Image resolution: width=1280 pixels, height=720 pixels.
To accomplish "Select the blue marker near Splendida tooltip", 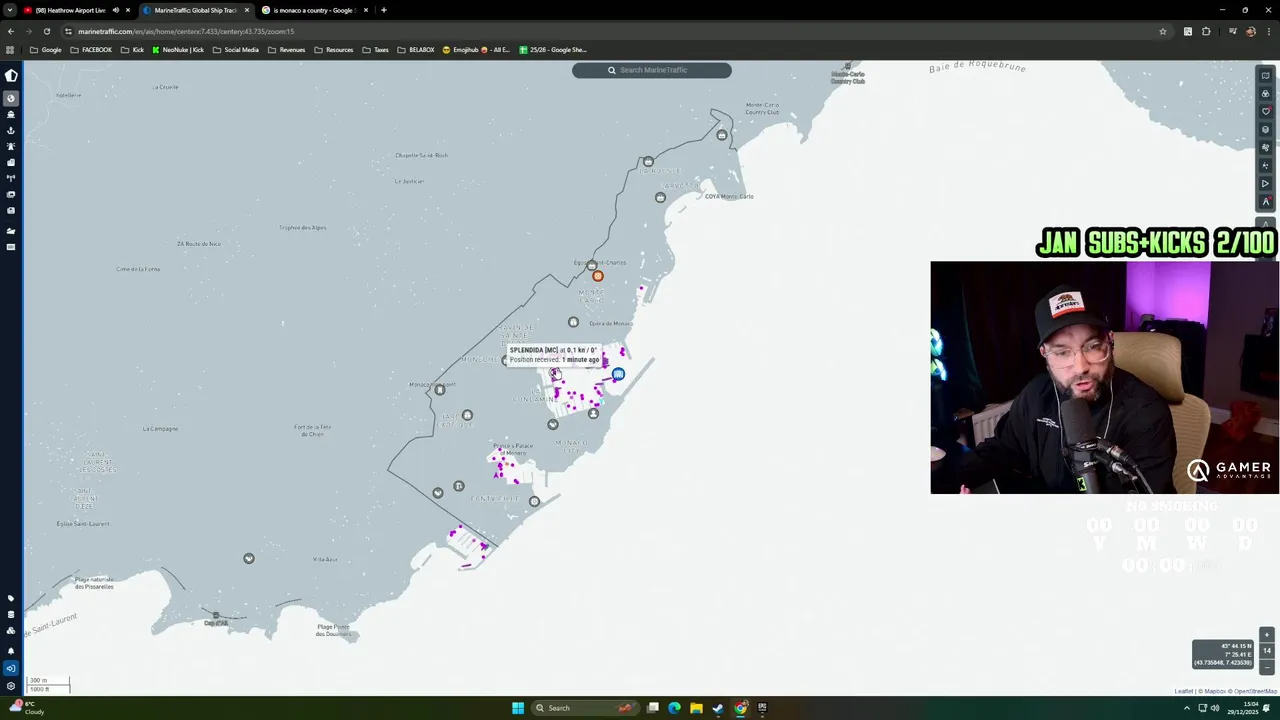I will pyautogui.click(x=618, y=374).
